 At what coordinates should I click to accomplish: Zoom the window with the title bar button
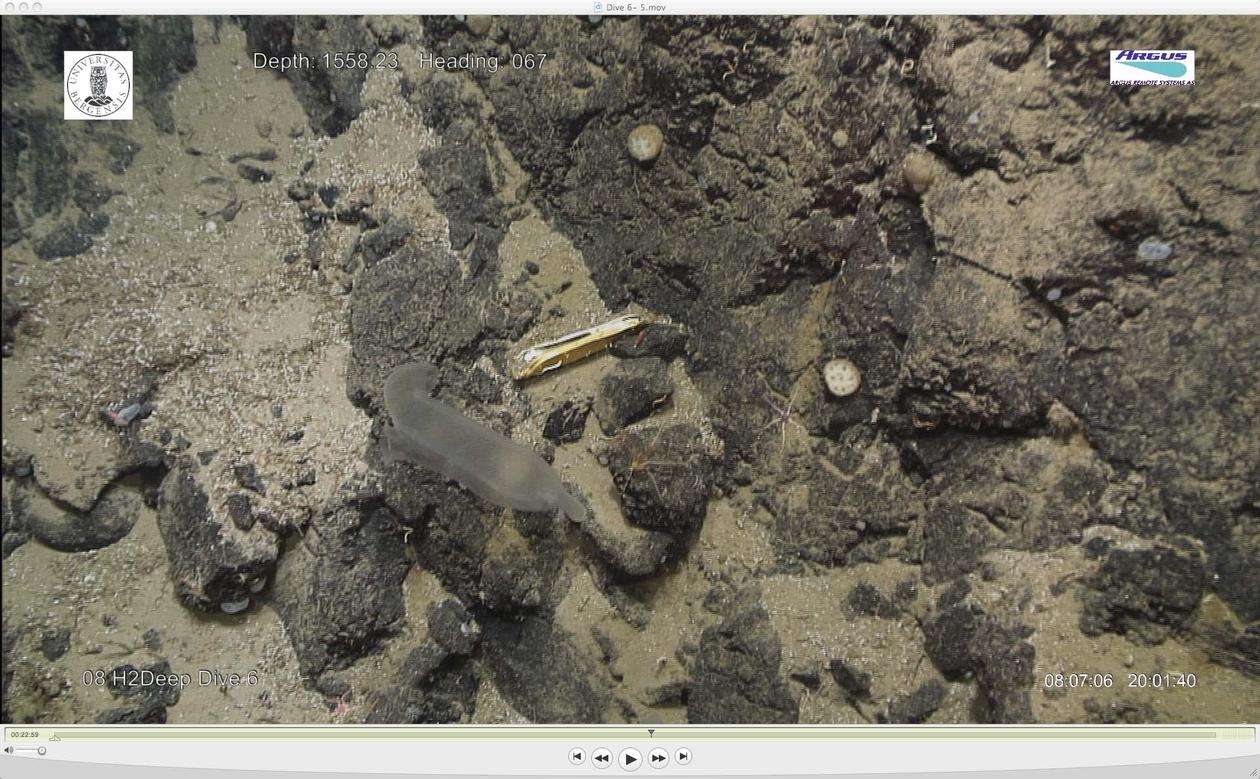(37, 7)
